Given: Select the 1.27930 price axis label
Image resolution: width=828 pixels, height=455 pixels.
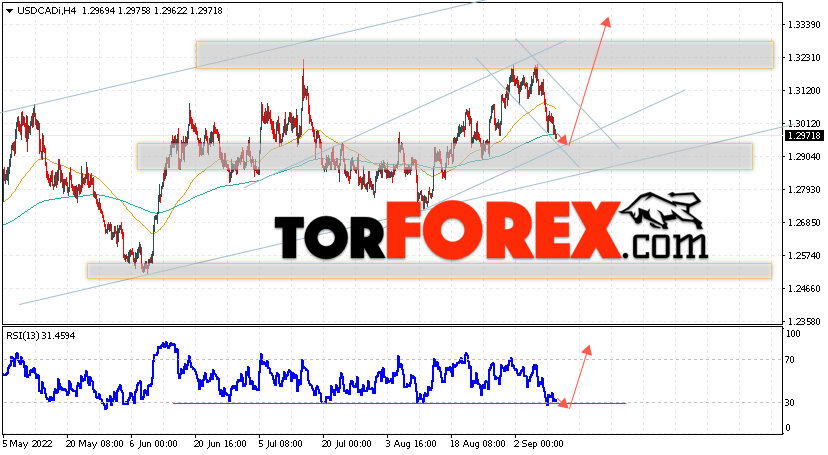Looking at the screenshot, I should pyautogui.click(x=804, y=189).
